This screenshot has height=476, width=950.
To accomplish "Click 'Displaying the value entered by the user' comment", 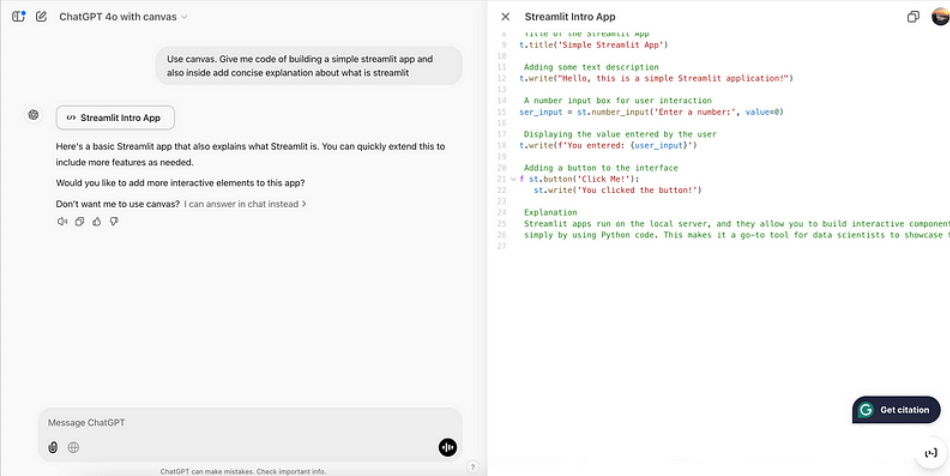I will (620, 134).
